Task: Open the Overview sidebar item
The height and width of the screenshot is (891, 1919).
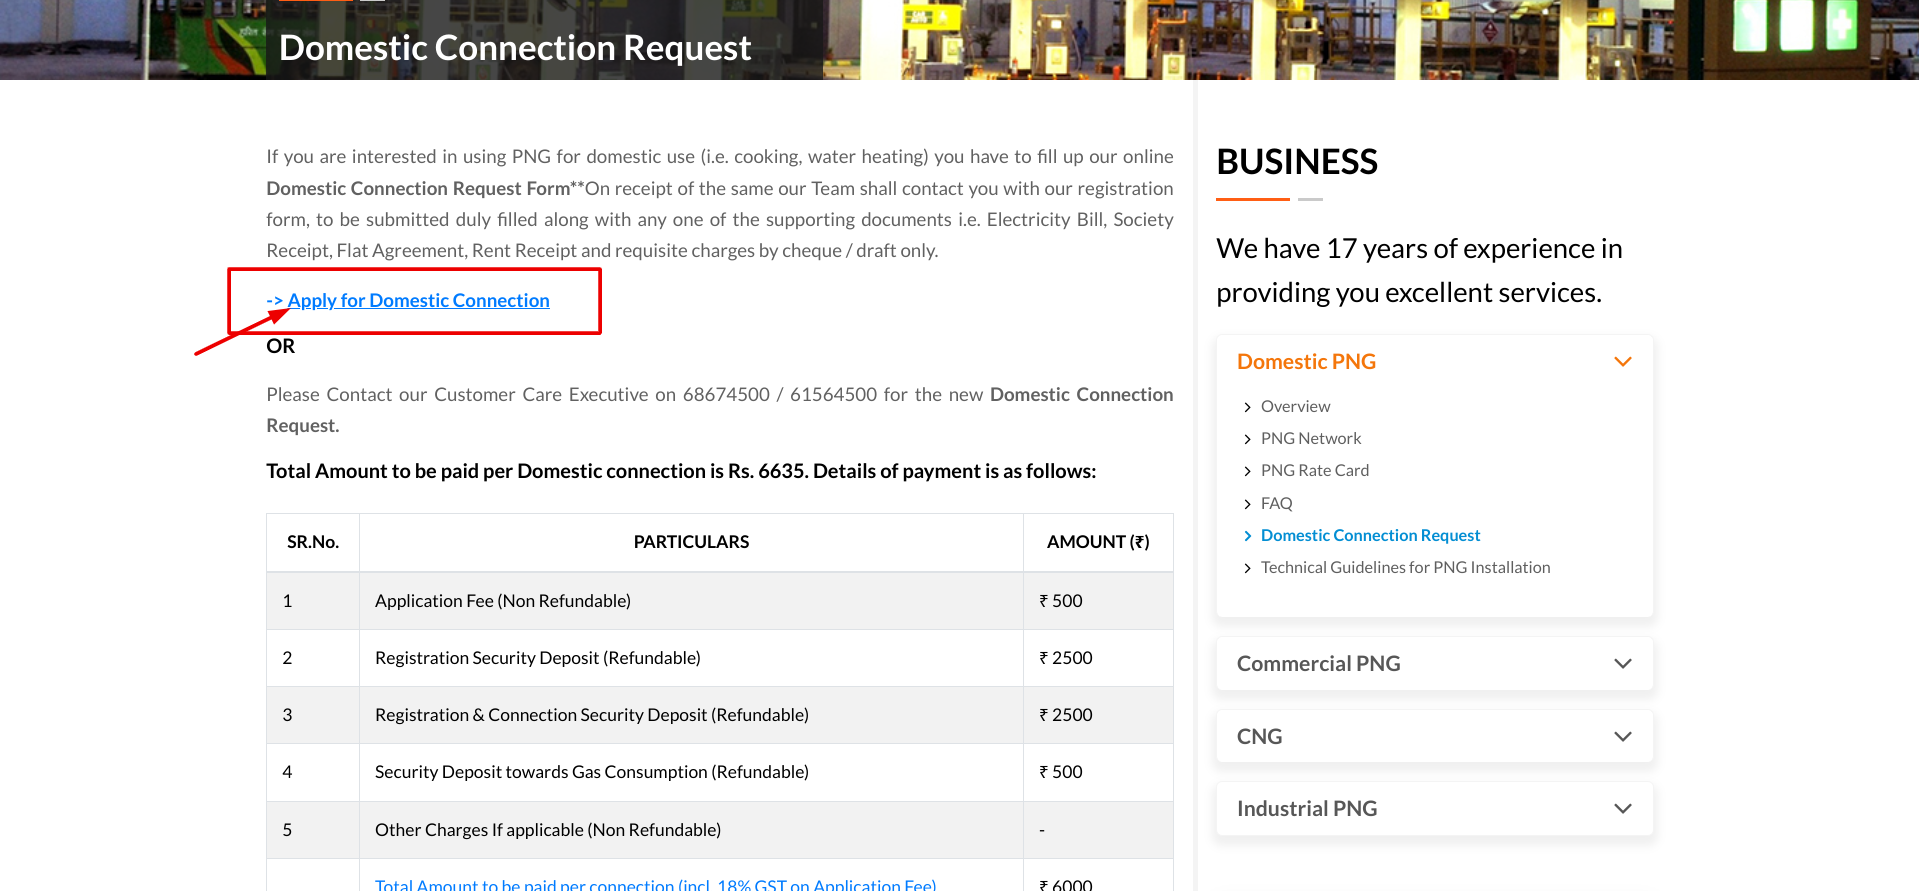Action: 1295,407
